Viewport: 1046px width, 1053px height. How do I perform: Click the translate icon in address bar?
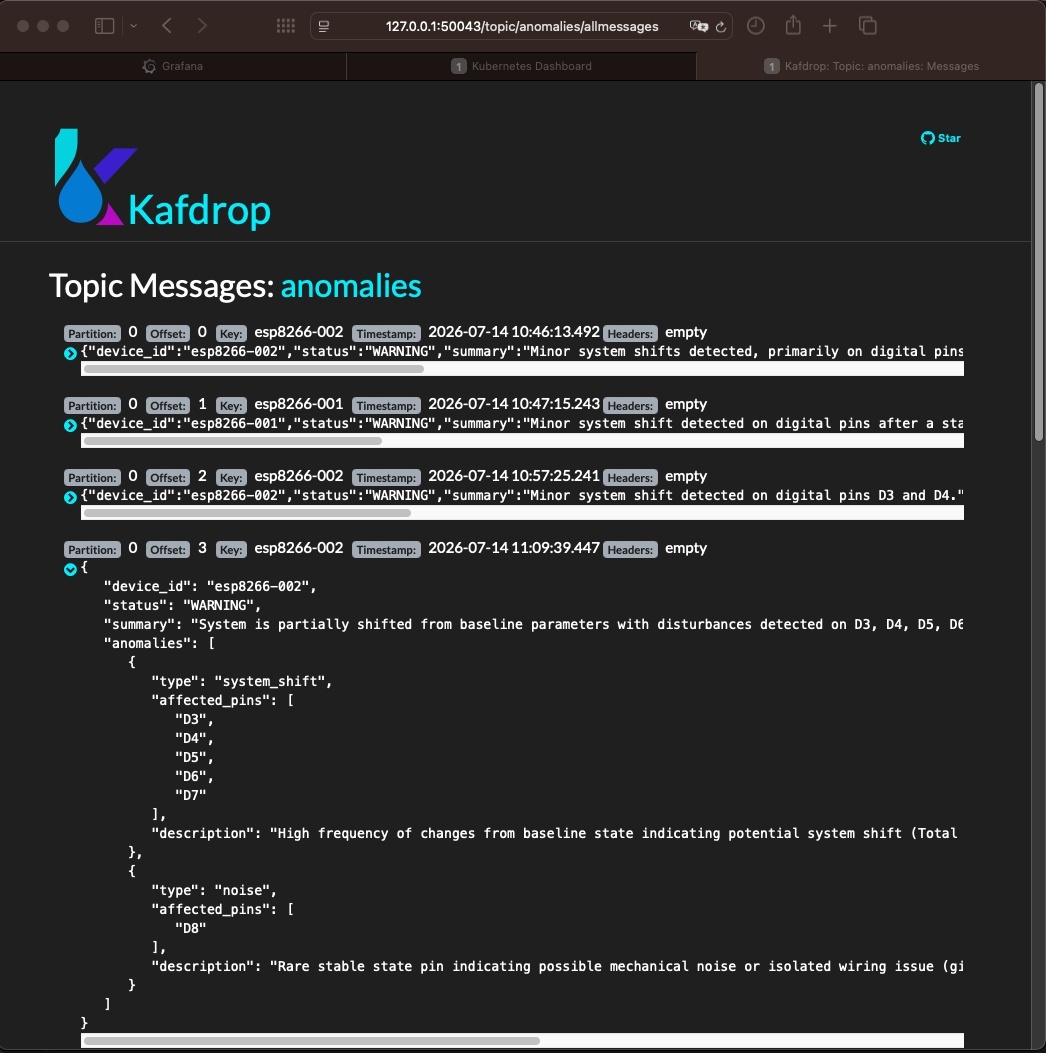pyautogui.click(x=699, y=26)
